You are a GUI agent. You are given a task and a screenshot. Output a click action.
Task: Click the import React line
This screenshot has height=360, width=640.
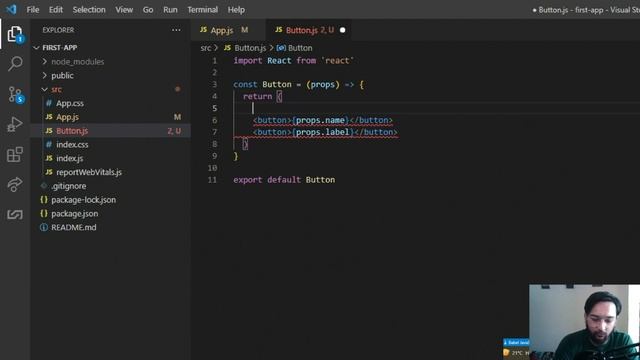(293, 60)
